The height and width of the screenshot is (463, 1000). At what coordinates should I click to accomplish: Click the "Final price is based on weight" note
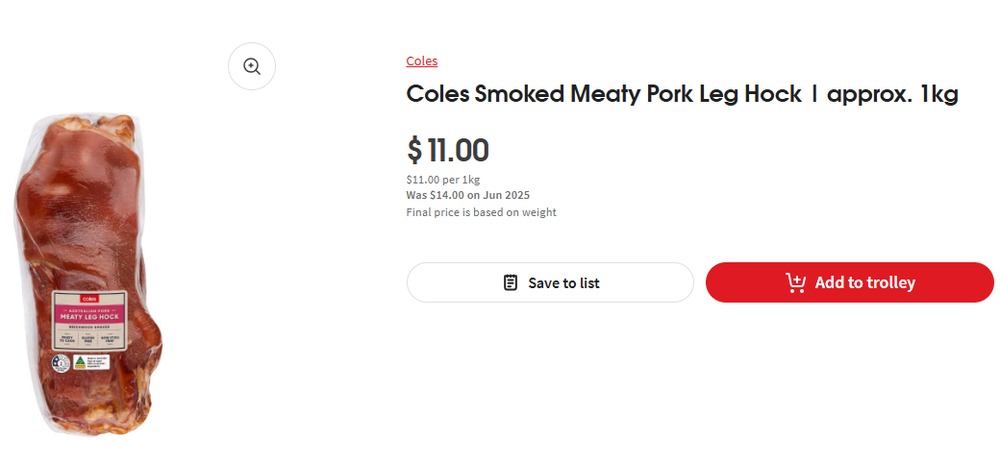click(481, 212)
